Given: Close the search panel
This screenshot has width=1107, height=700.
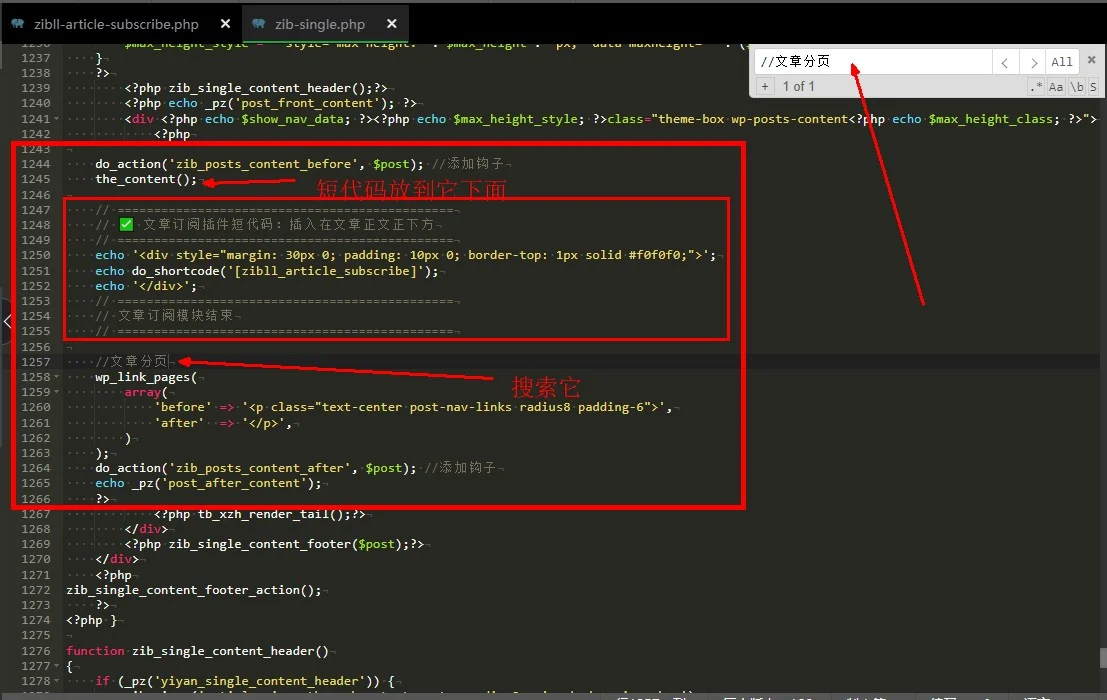Looking at the screenshot, I should pyautogui.click(x=1091, y=62).
